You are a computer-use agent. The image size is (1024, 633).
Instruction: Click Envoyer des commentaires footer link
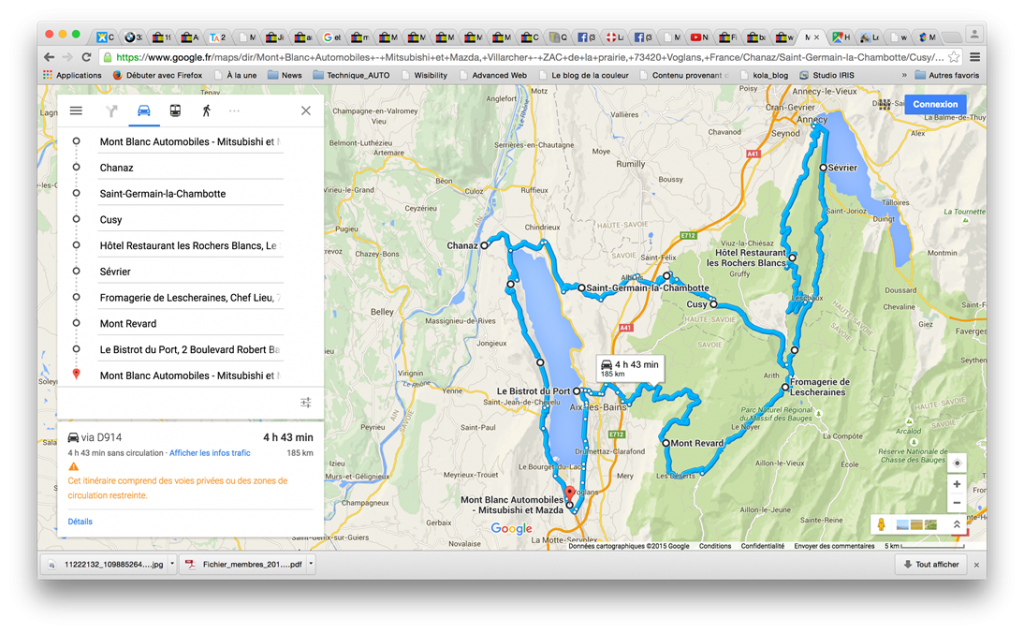click(834, 546)
